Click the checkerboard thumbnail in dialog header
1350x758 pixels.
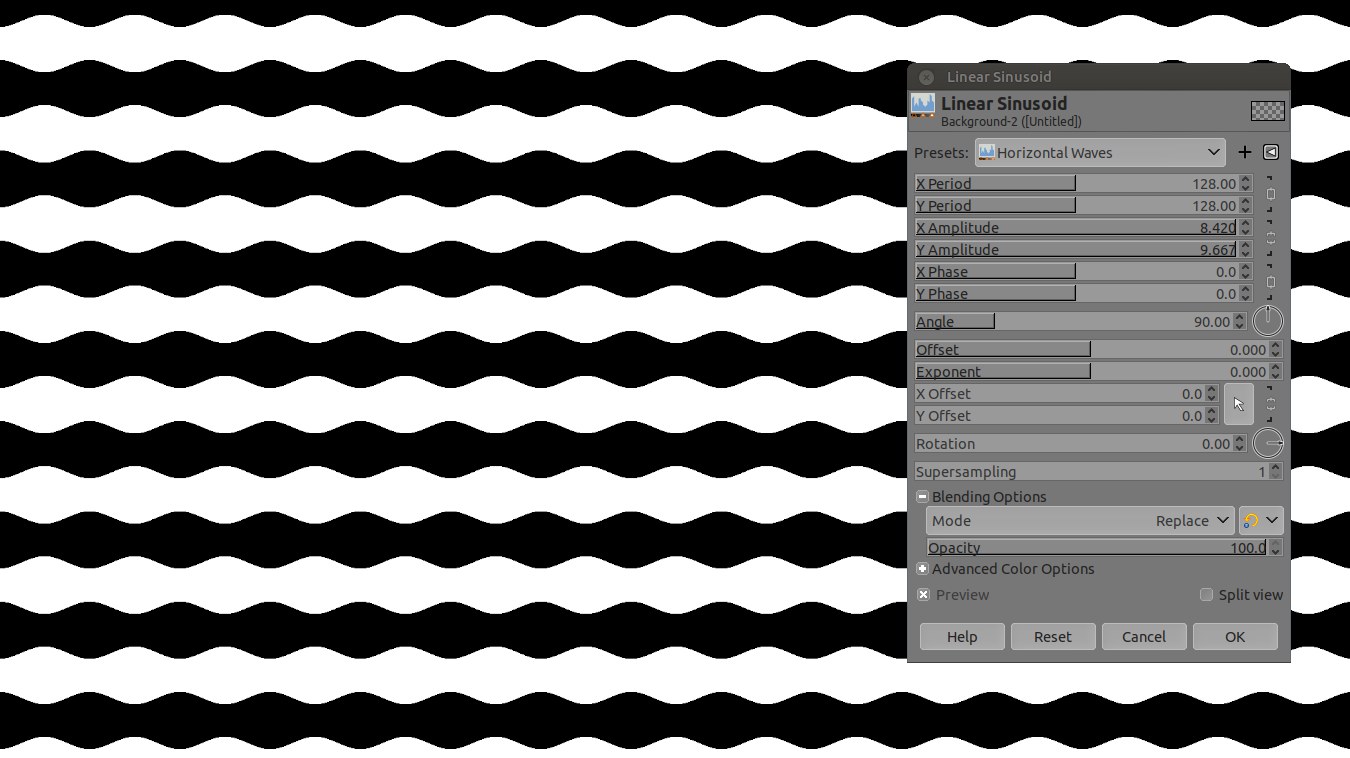1267,111
